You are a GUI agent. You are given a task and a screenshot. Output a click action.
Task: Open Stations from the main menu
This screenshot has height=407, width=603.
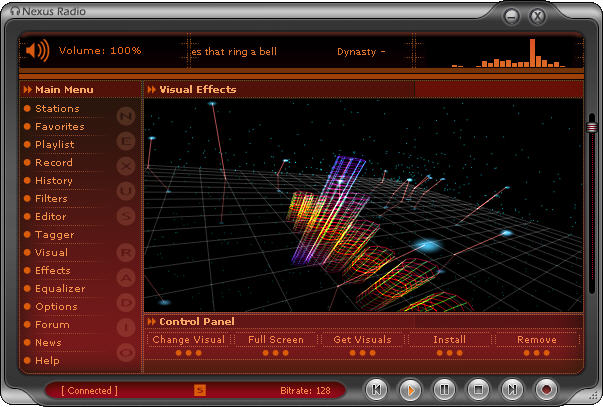[x=56, y=109]
